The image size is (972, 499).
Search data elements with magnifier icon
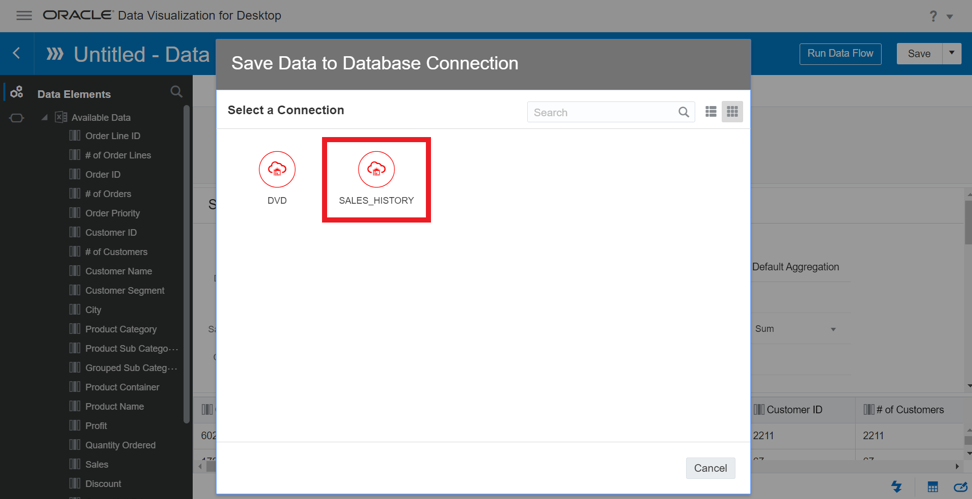(x=177, y=92)
